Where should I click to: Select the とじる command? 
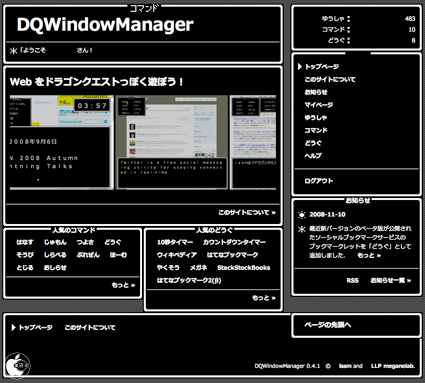click(x=25, y=268)
